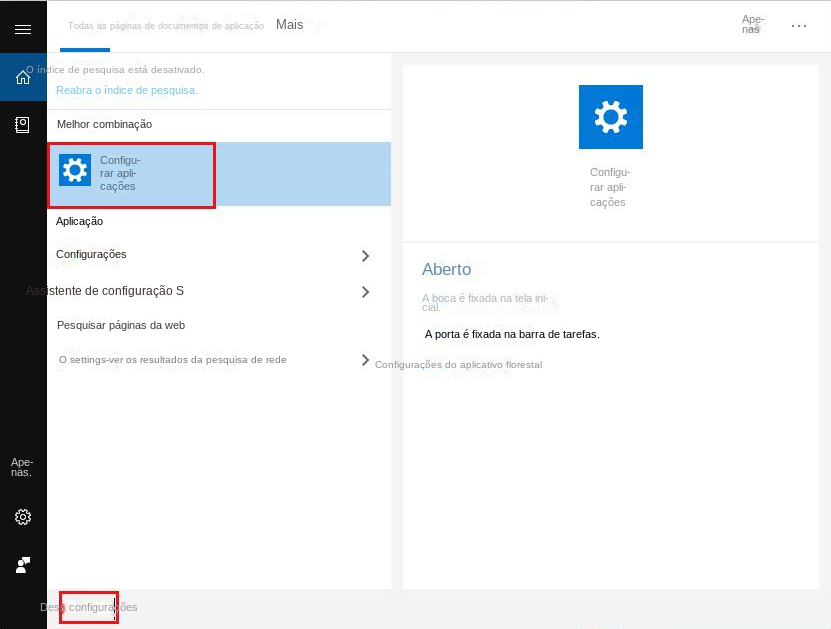Viewport: 831px width, 629px height.
Task: Select the people icon in left sidebar
Action: click(x=22, y=564)
